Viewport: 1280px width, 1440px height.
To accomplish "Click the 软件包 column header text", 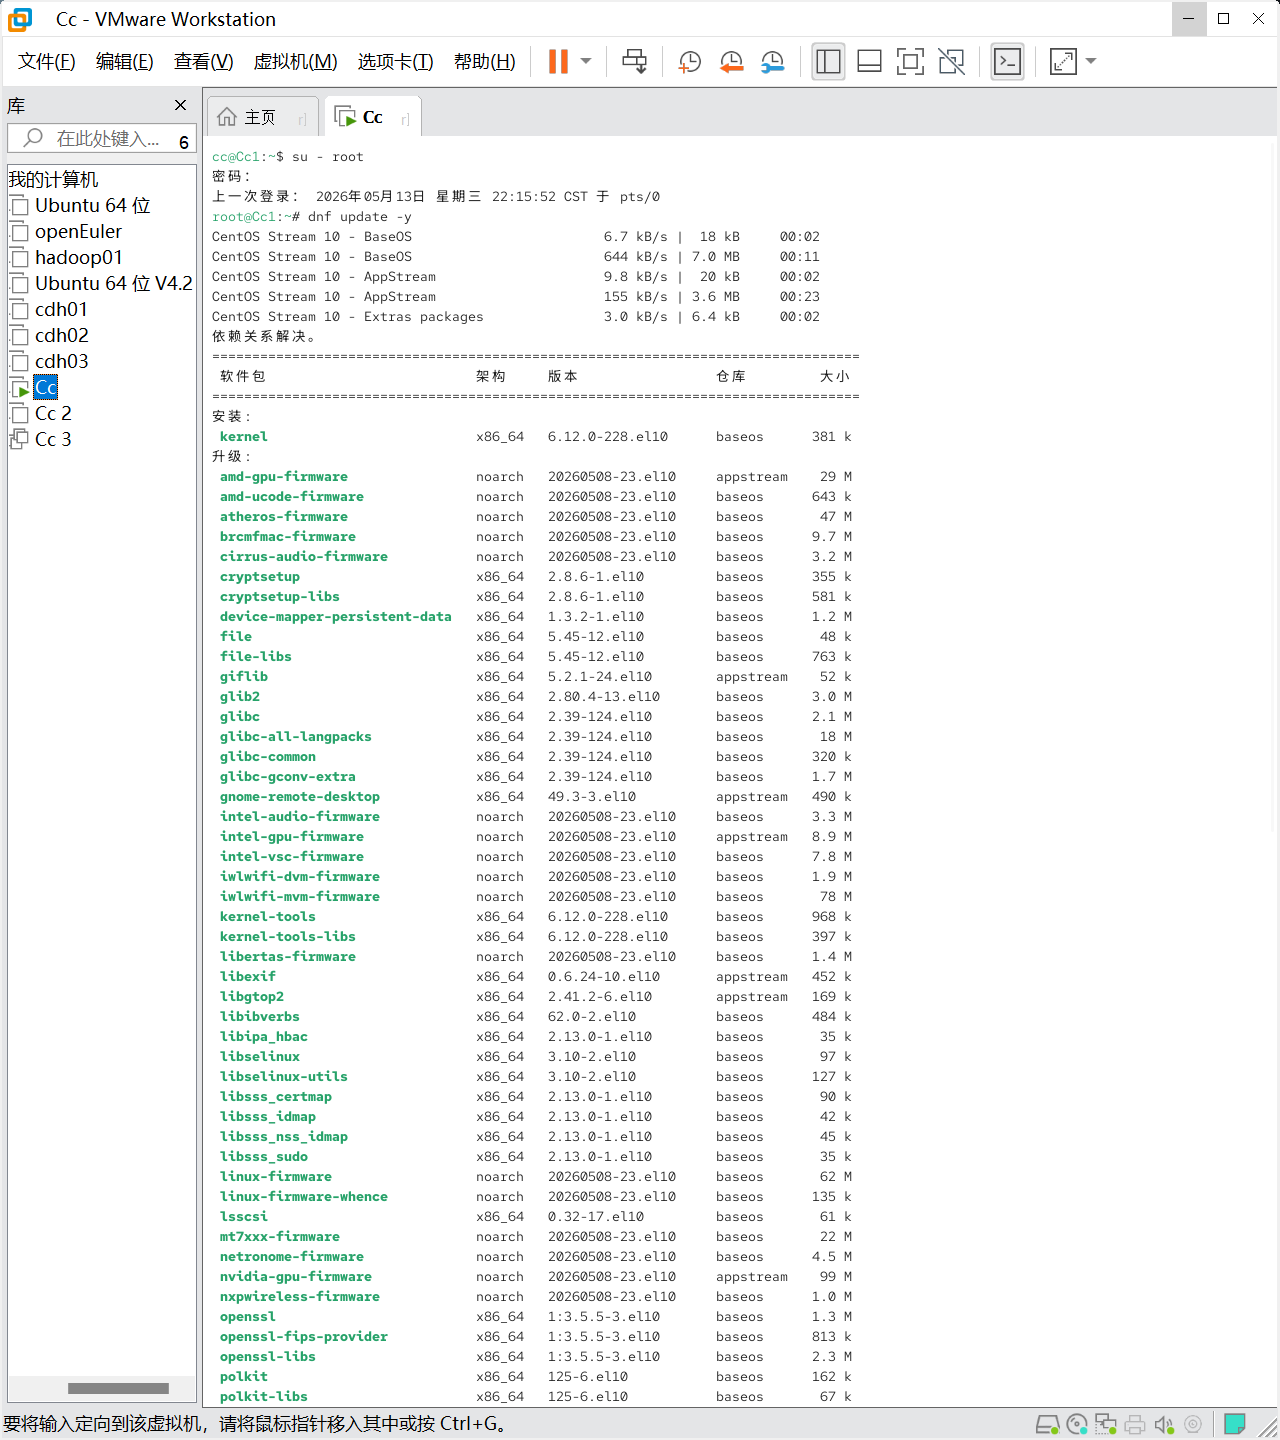I will pyautogui.click(x=243, y=377).
